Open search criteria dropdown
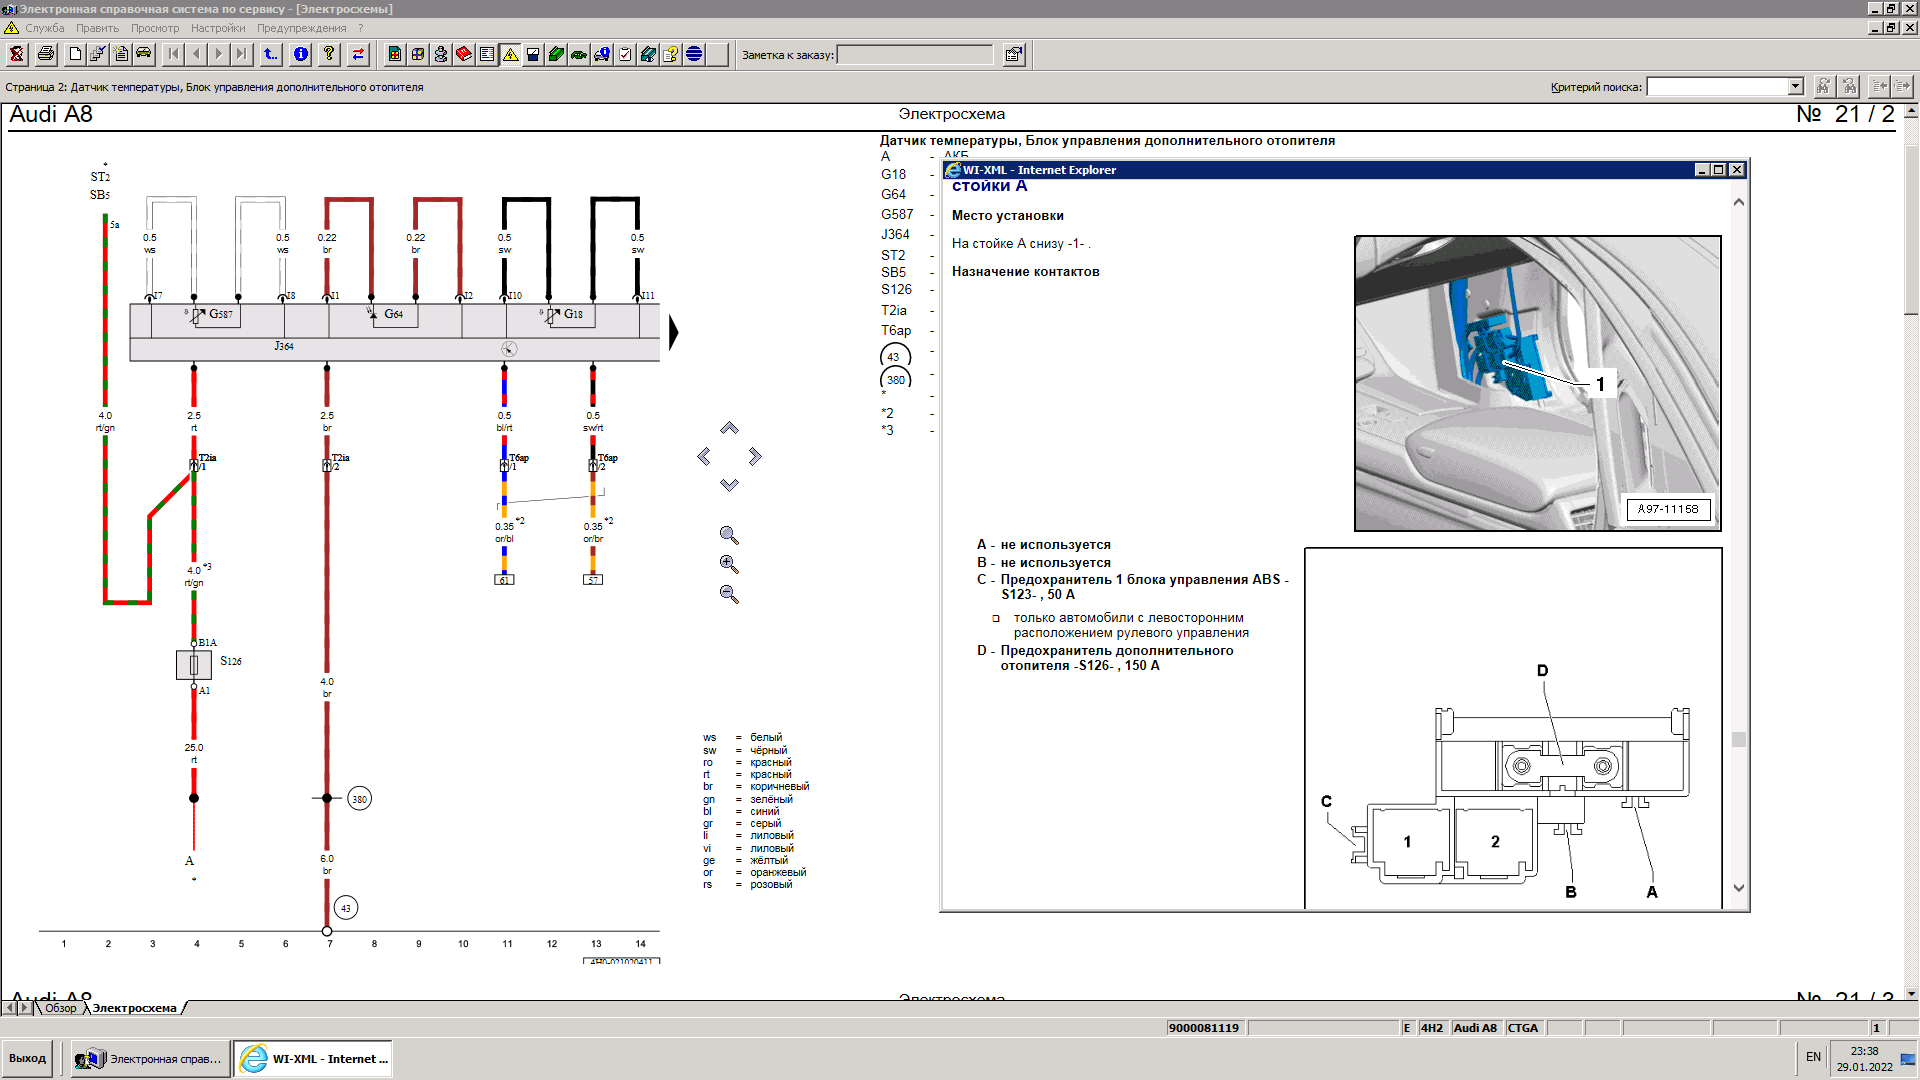Screen dimensions: 1920x1080 [1795, 87]
